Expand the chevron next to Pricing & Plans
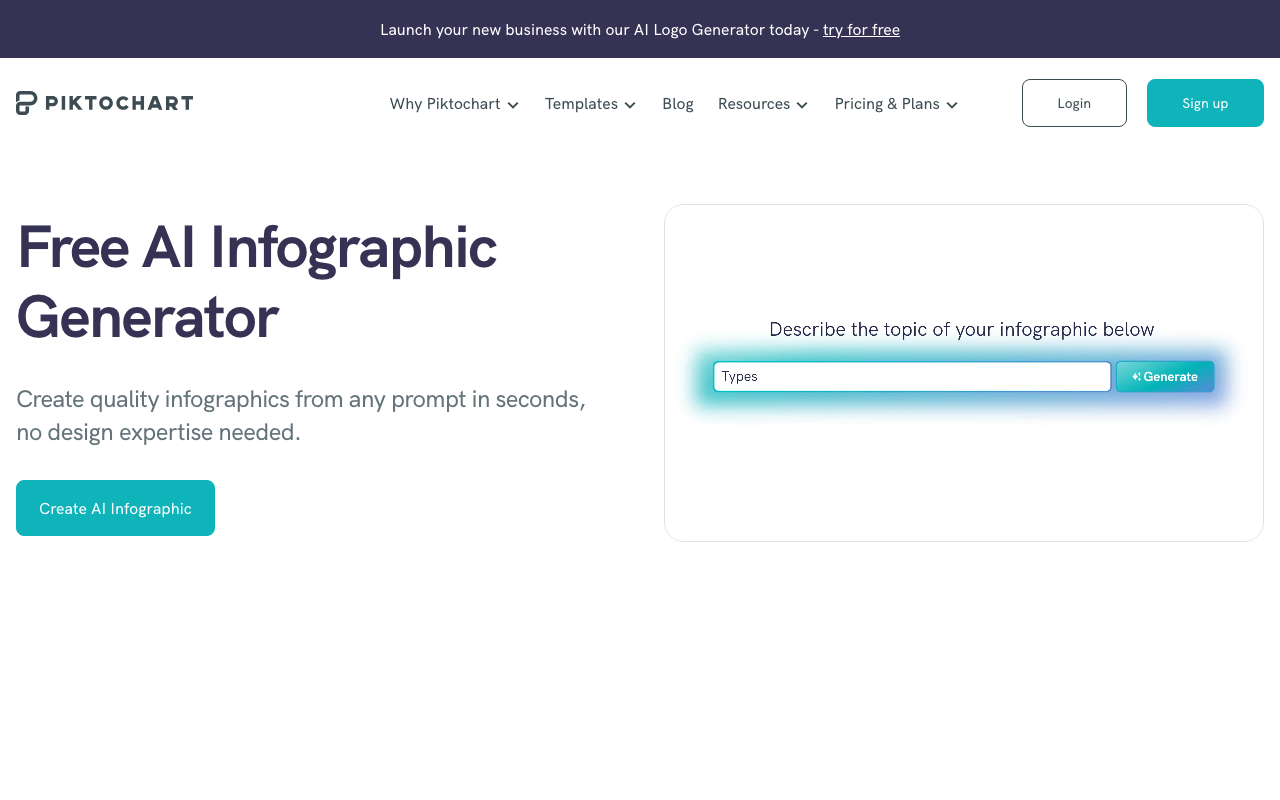Viewport: 1280px width, 800px height. tap(952, 105)
